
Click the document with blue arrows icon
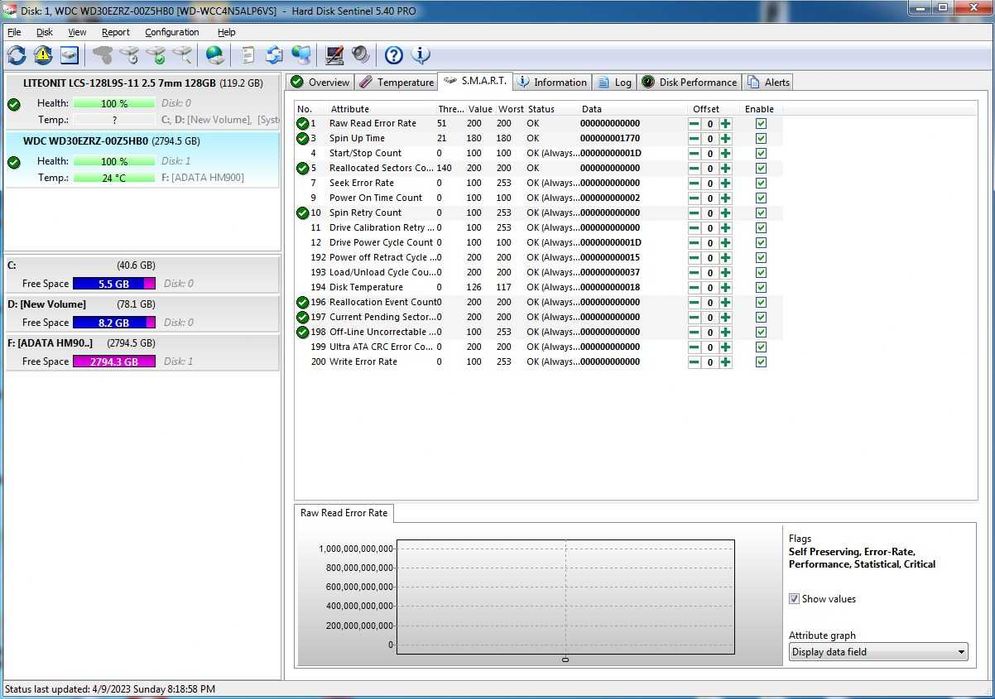(274, 56)
